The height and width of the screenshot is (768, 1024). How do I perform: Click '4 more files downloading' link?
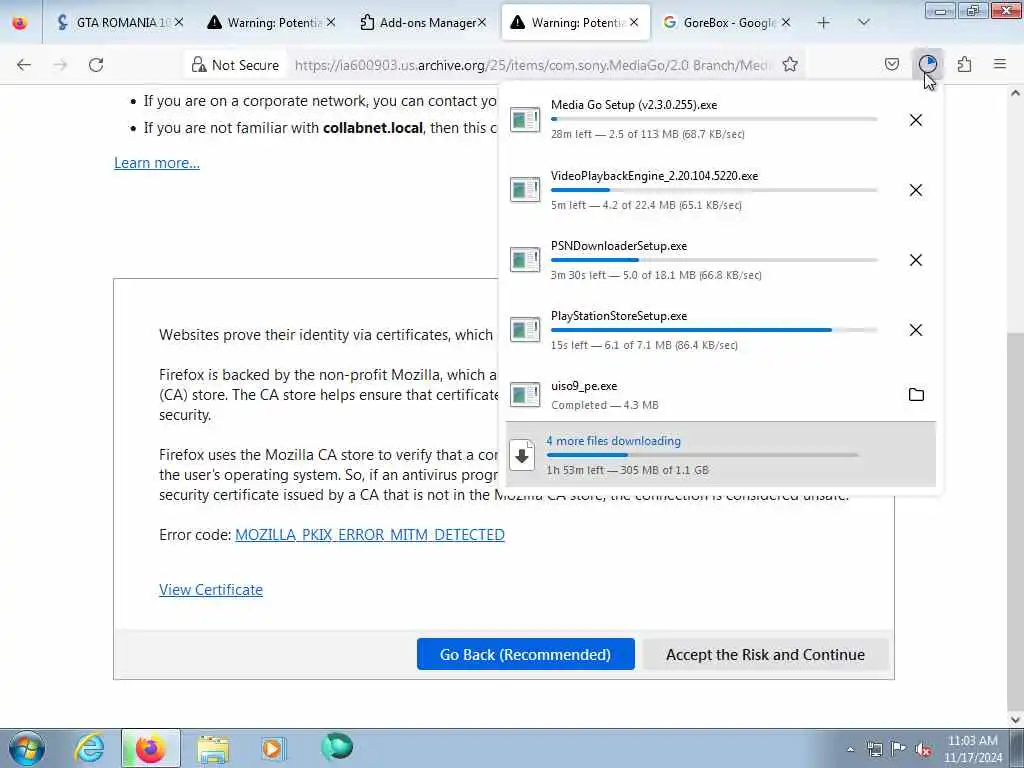click(614, 441)
